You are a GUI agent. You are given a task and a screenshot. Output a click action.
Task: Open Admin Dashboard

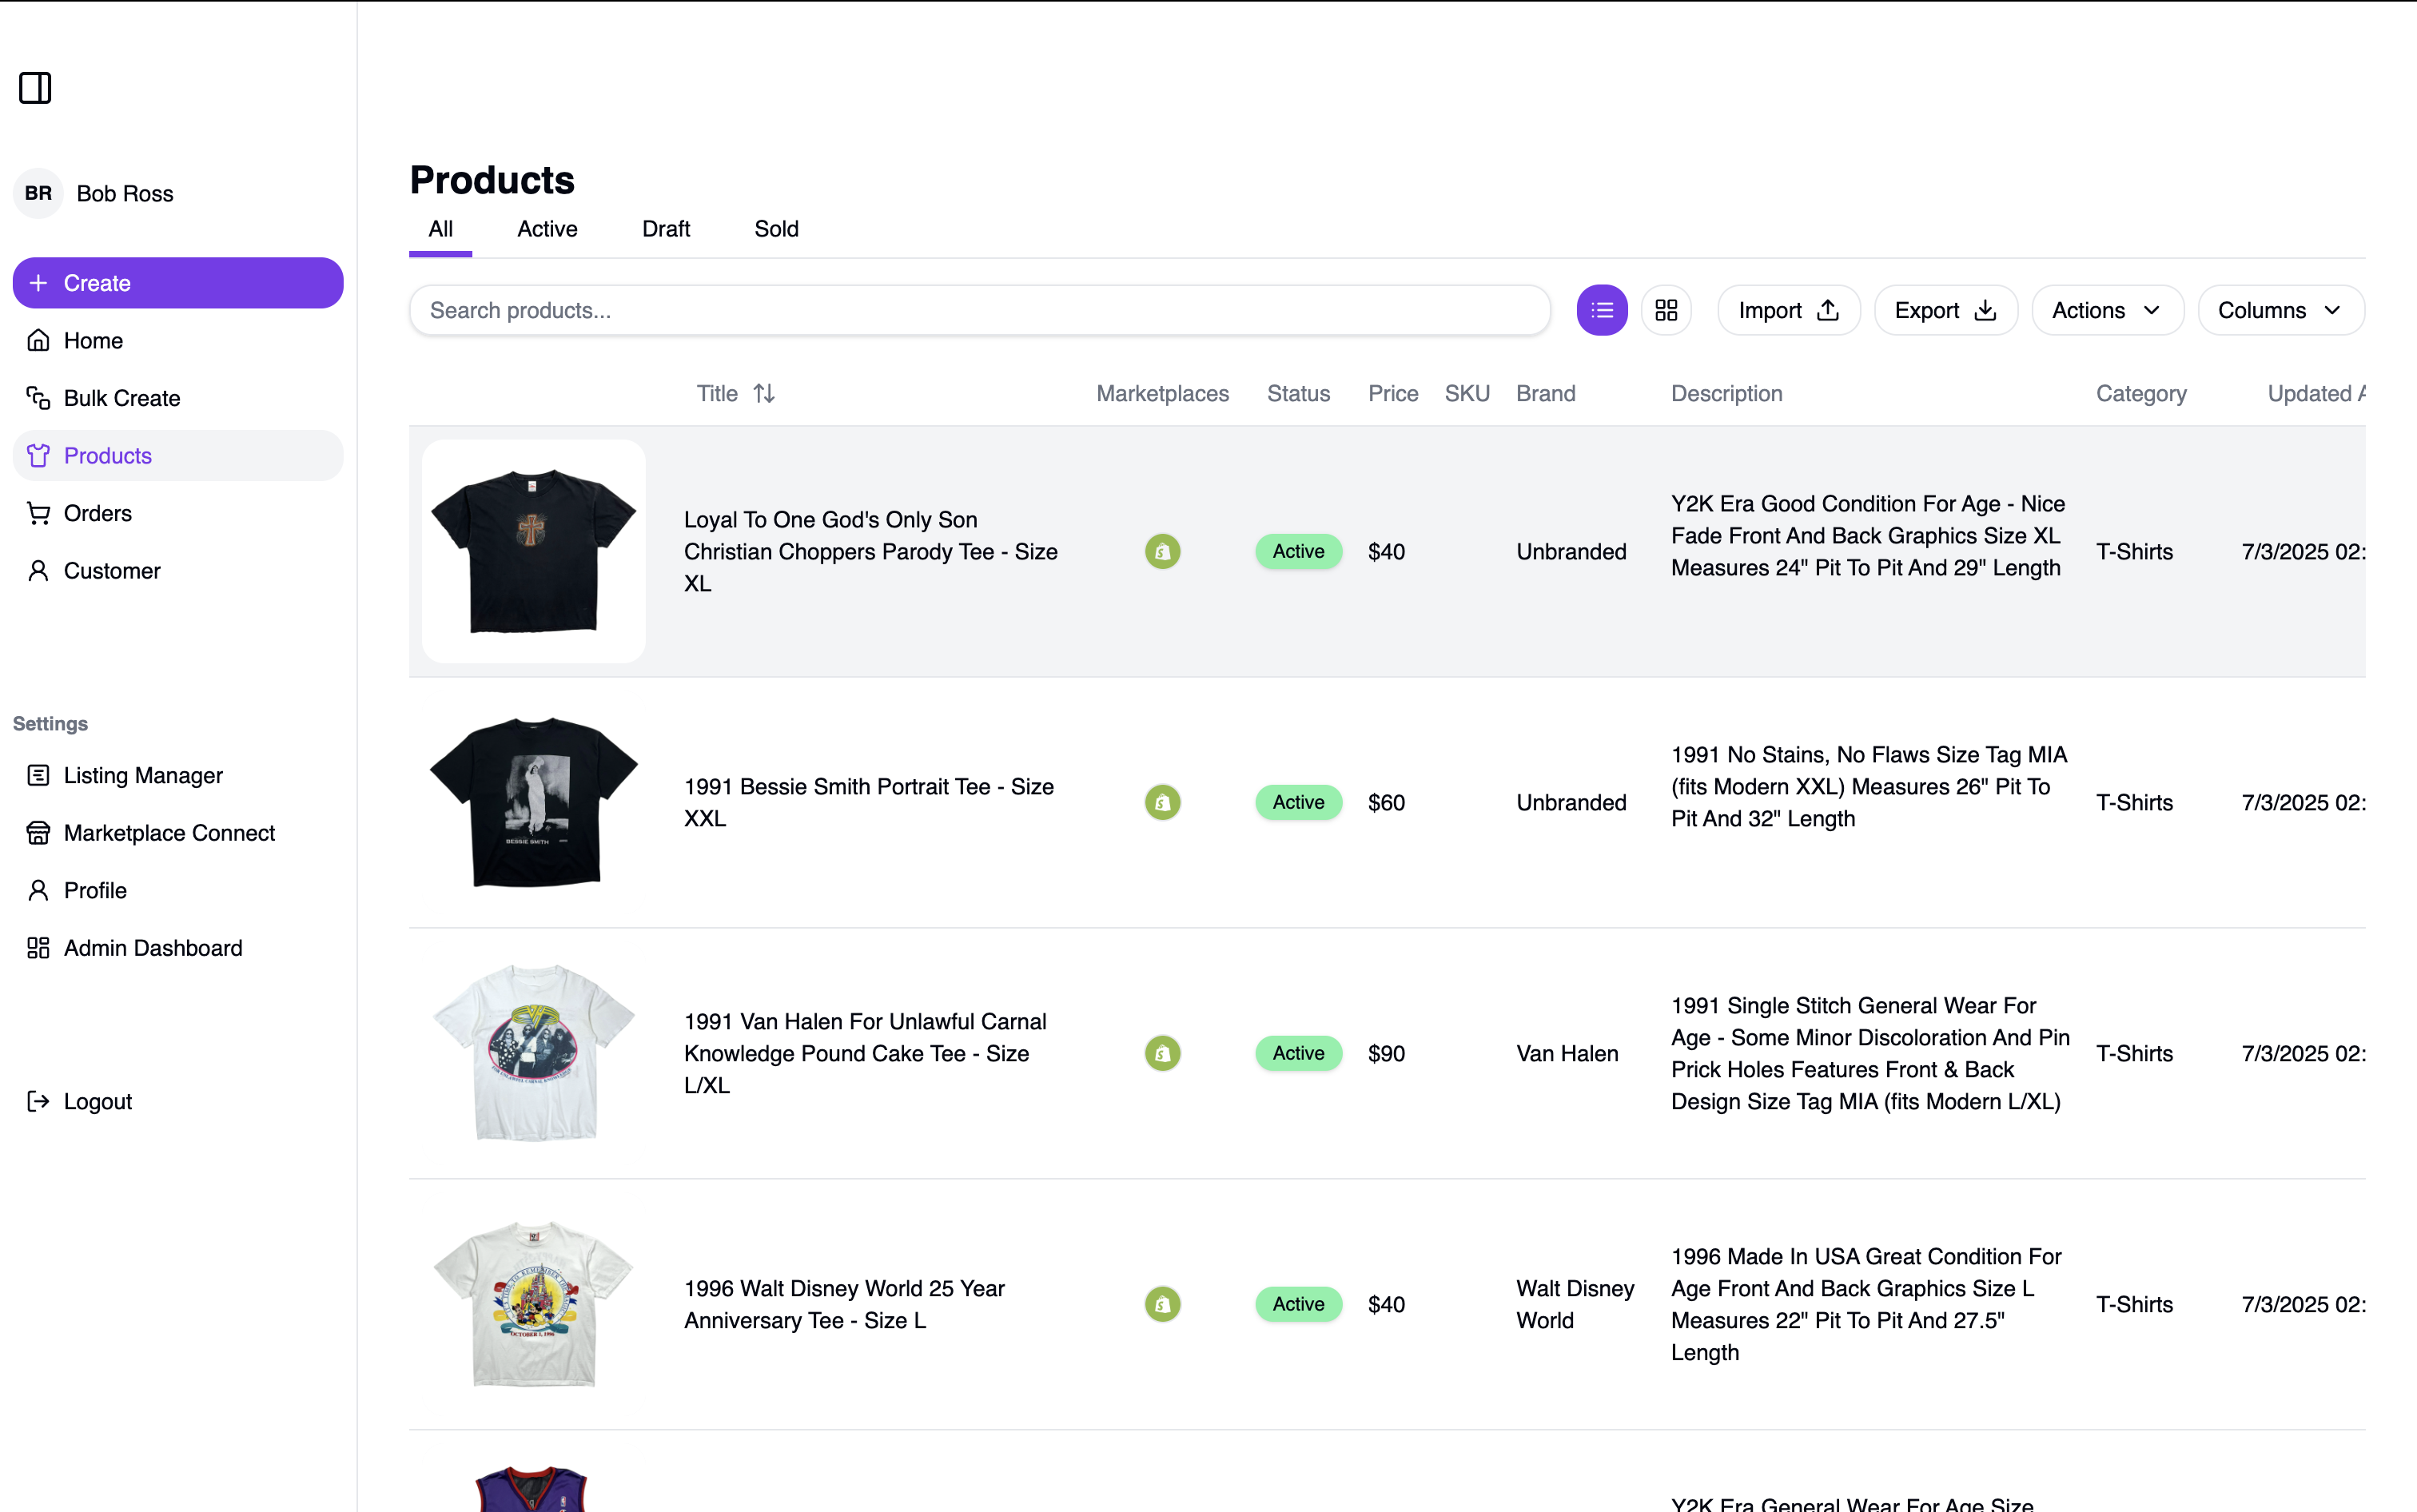pos(178,948)
